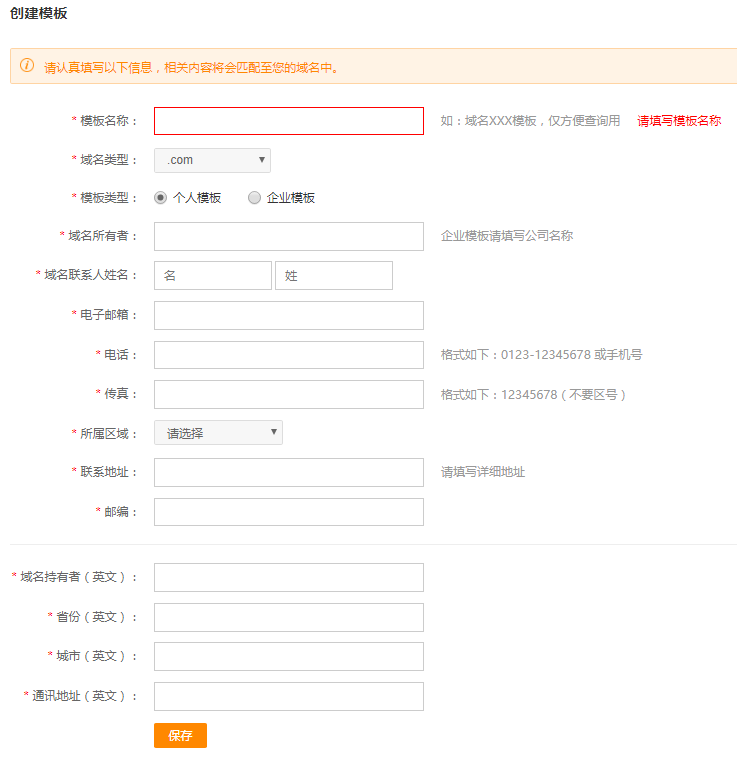This screenshot has height=762, width=737.
Task: Select the 企业模板 radio button
Action: [x=254, y=198]
